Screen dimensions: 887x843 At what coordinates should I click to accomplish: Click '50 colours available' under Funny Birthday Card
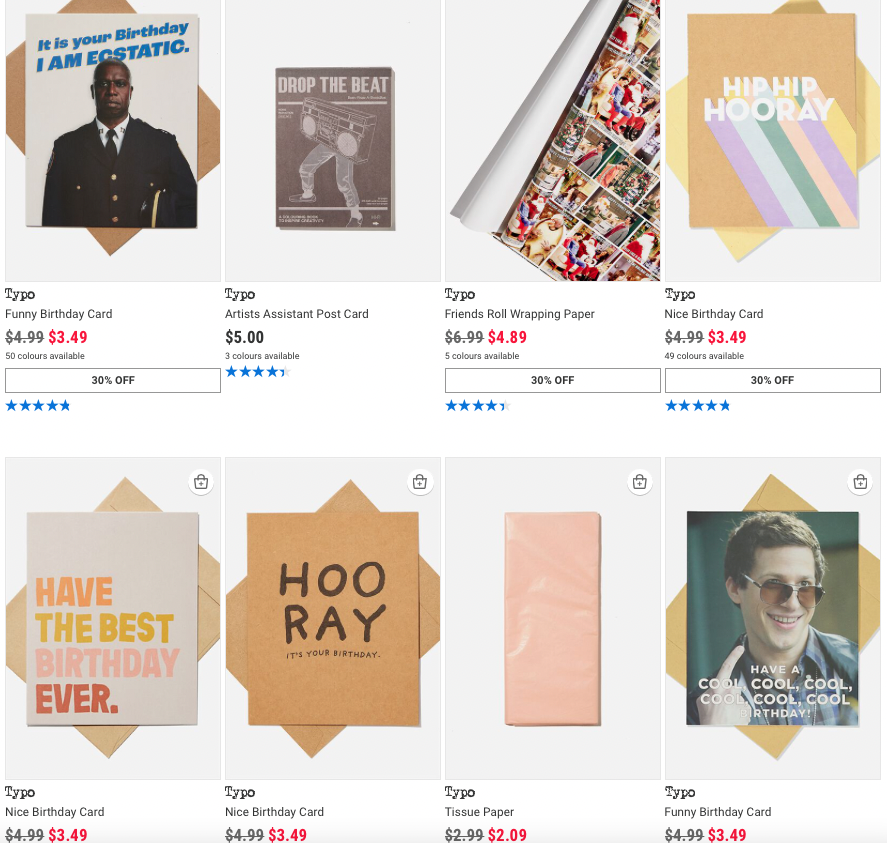click(45, 356)
